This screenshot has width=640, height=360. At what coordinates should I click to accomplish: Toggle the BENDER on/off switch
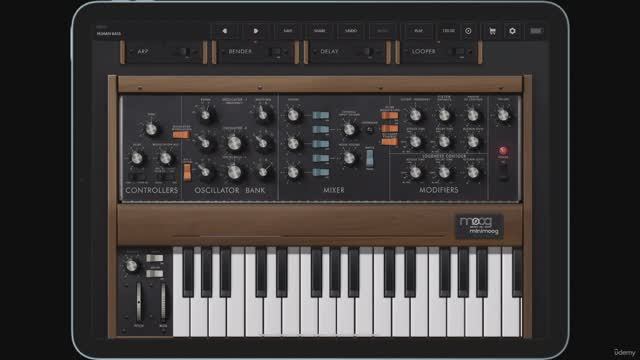click(x=277, y=52)
